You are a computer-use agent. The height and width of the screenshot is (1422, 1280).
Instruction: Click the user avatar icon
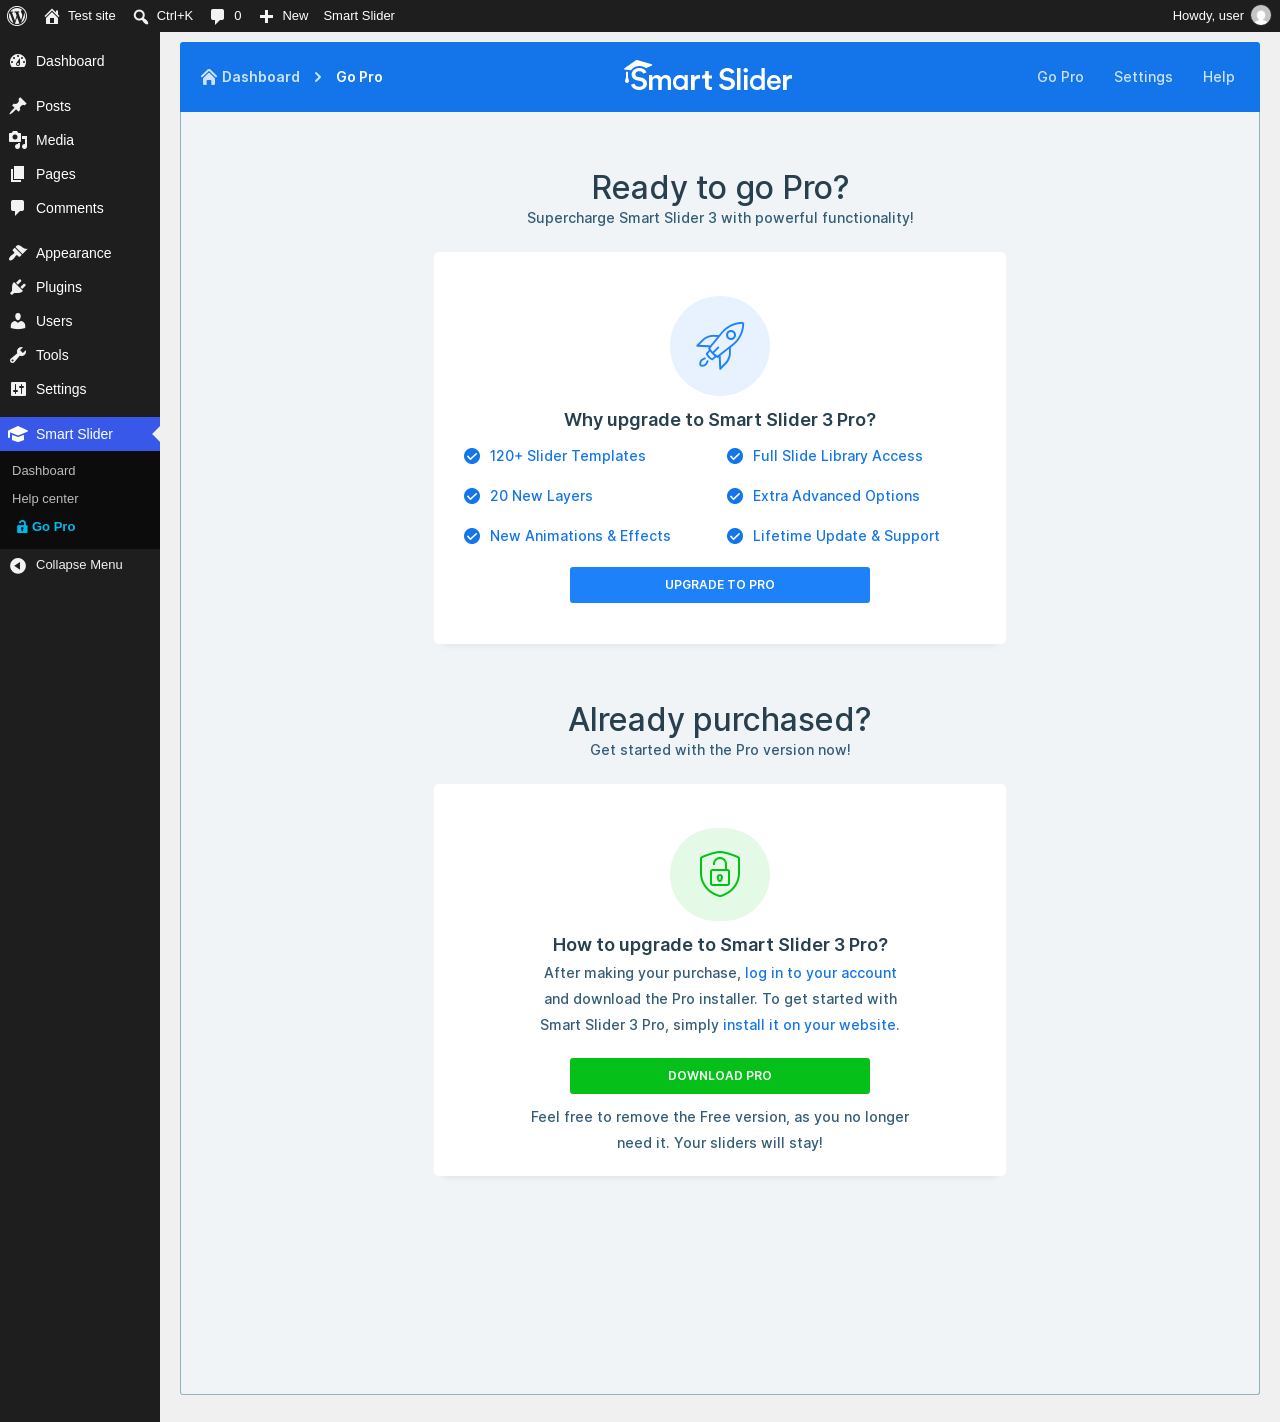tap(1261, 16)
